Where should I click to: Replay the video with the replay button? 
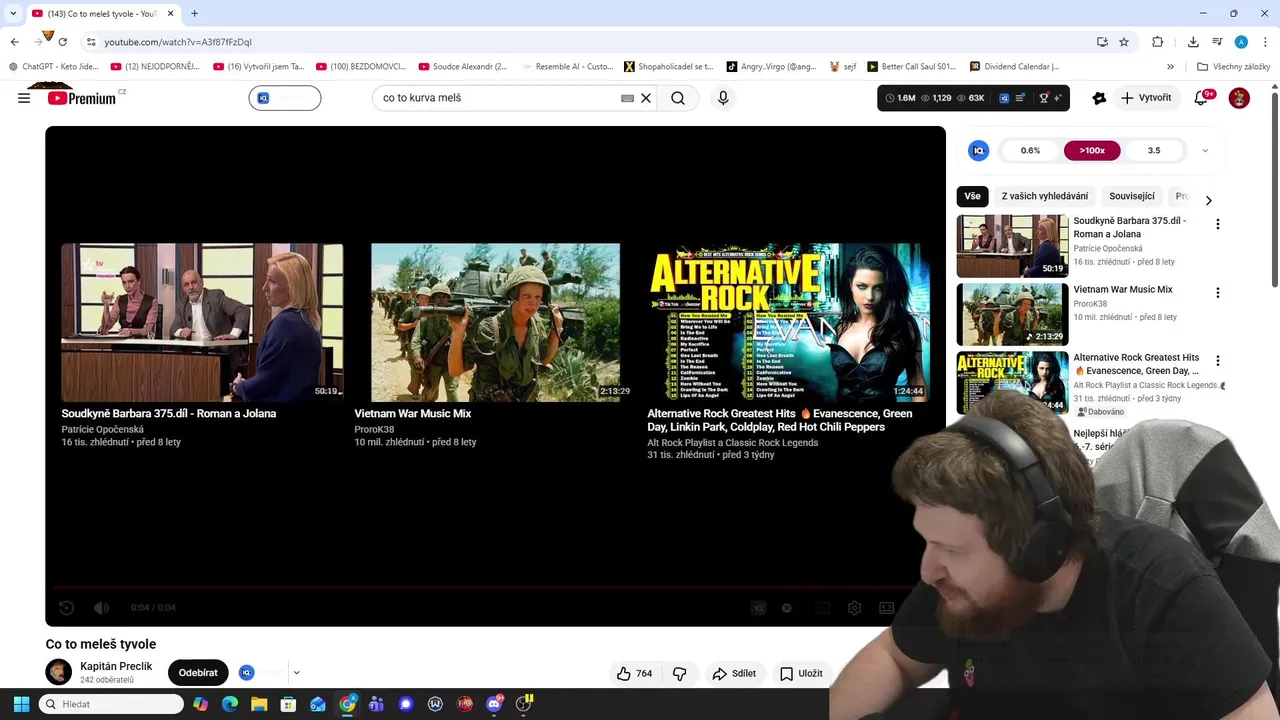tap(66, 607)
